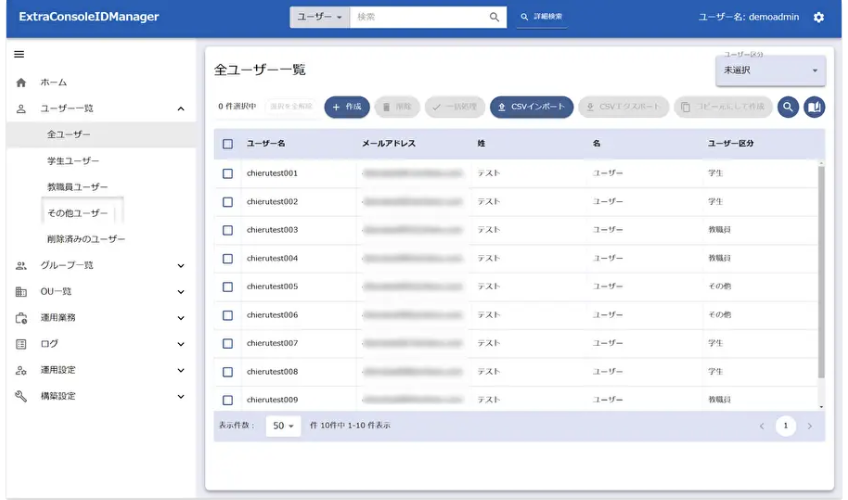Click the 構築設定 wrench icon
This screenshot has width=848, height=500.
21,396
